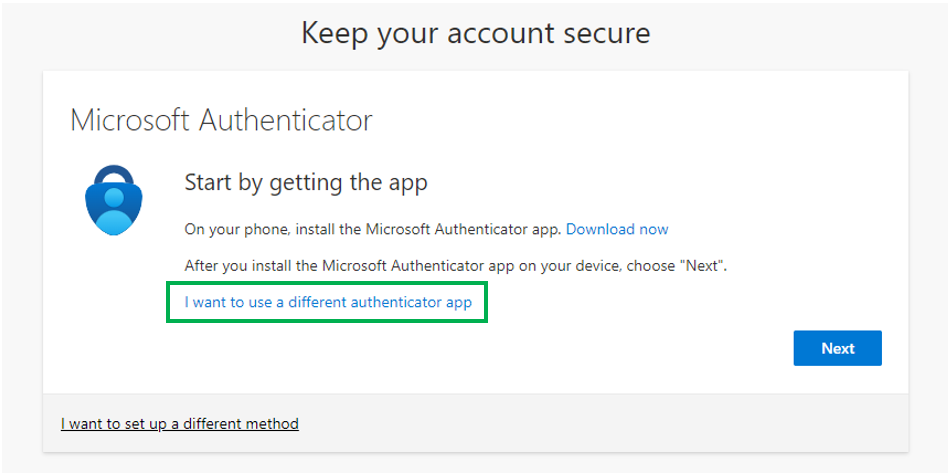This screenshot has width=948, height=475.
Task: Open the Download now link
Action: point(617,229)
